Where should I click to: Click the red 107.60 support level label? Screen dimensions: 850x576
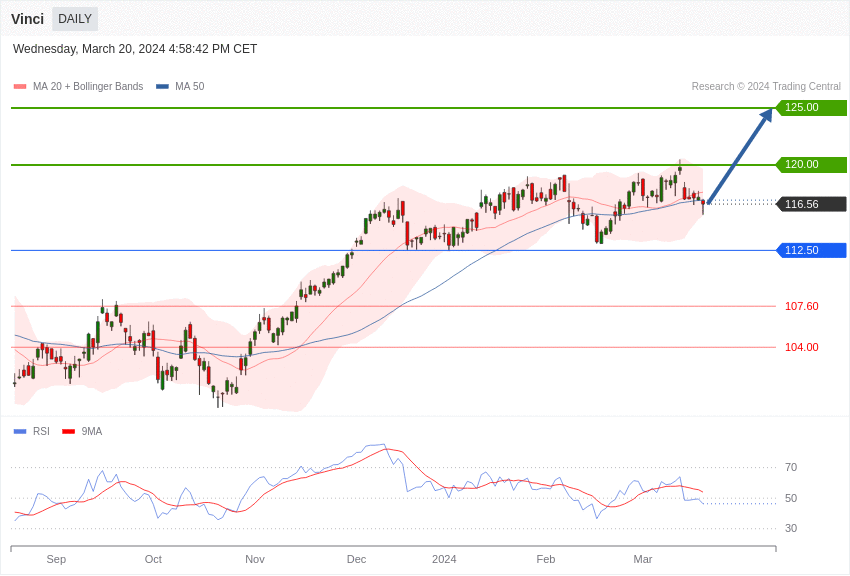[801, 307]
